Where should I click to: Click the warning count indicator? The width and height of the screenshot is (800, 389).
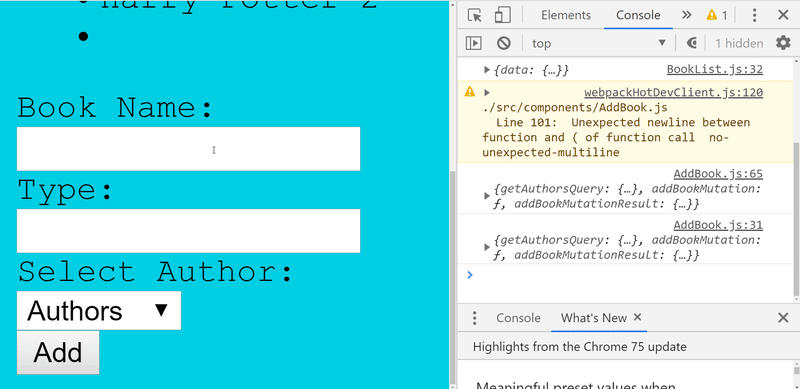click(x=717, y=15)
